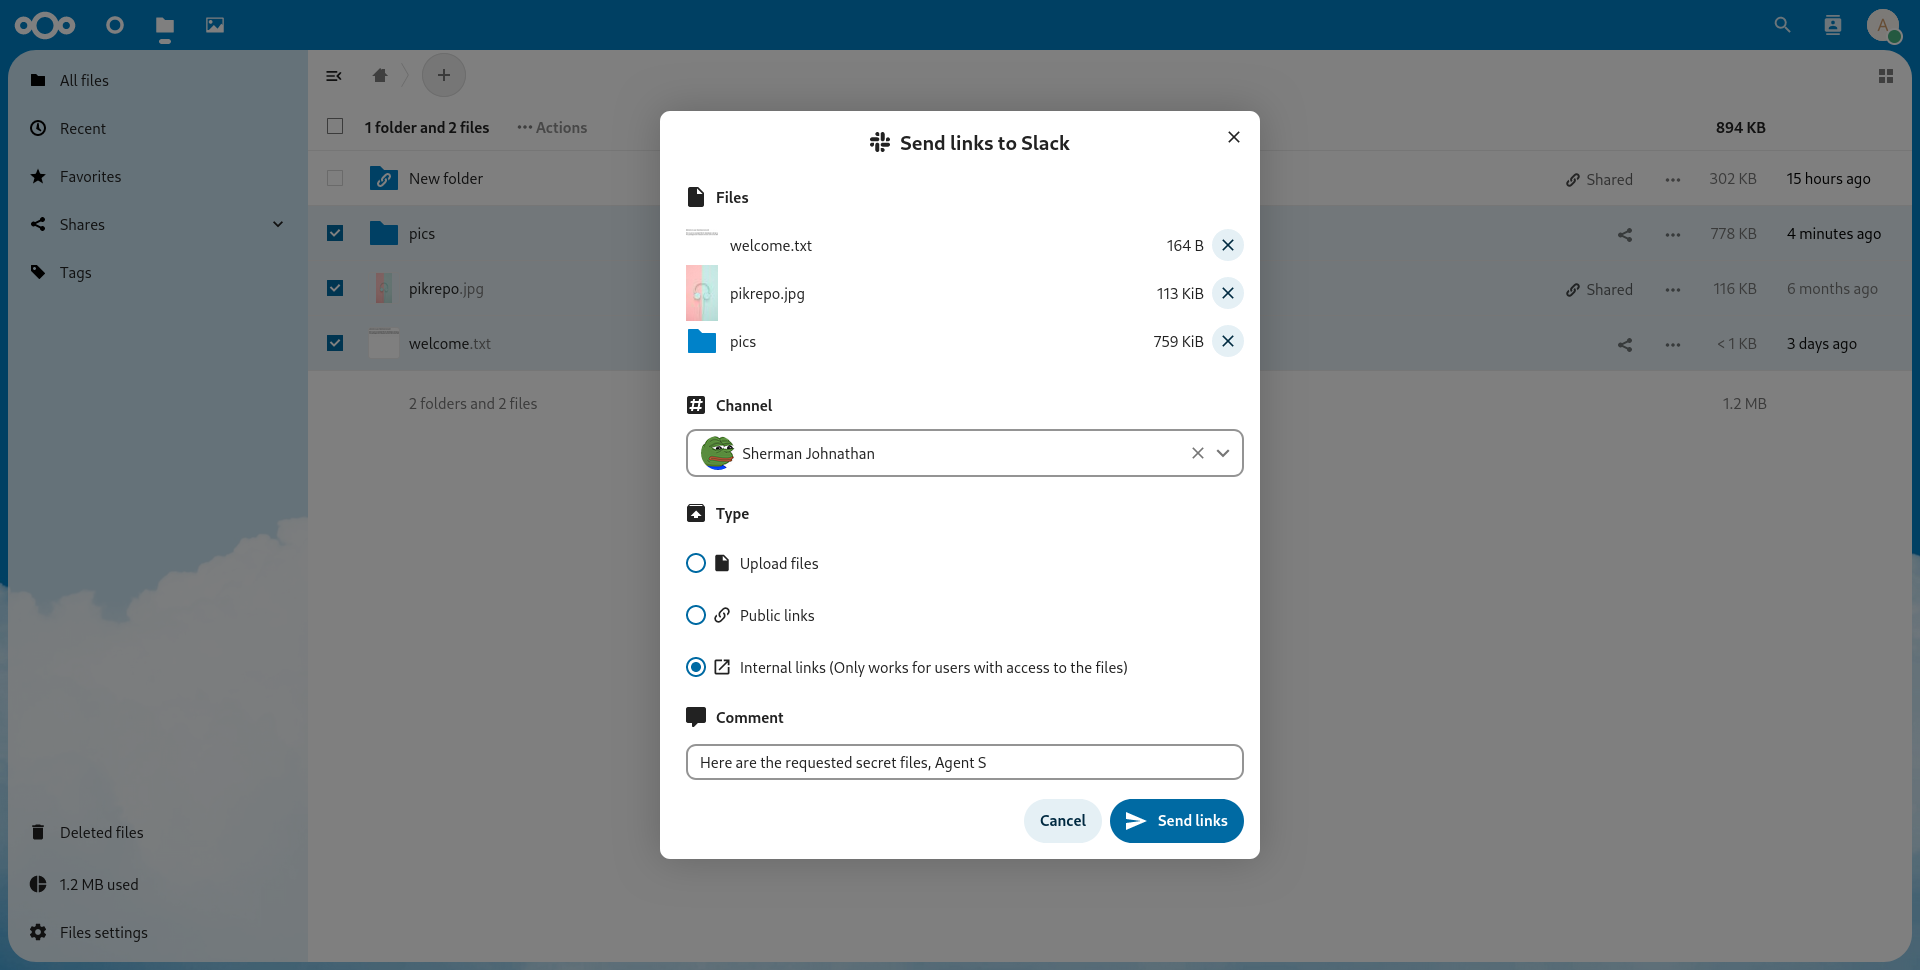Open the user avatar menu
1920x970 pixels.
point(1883,25)
